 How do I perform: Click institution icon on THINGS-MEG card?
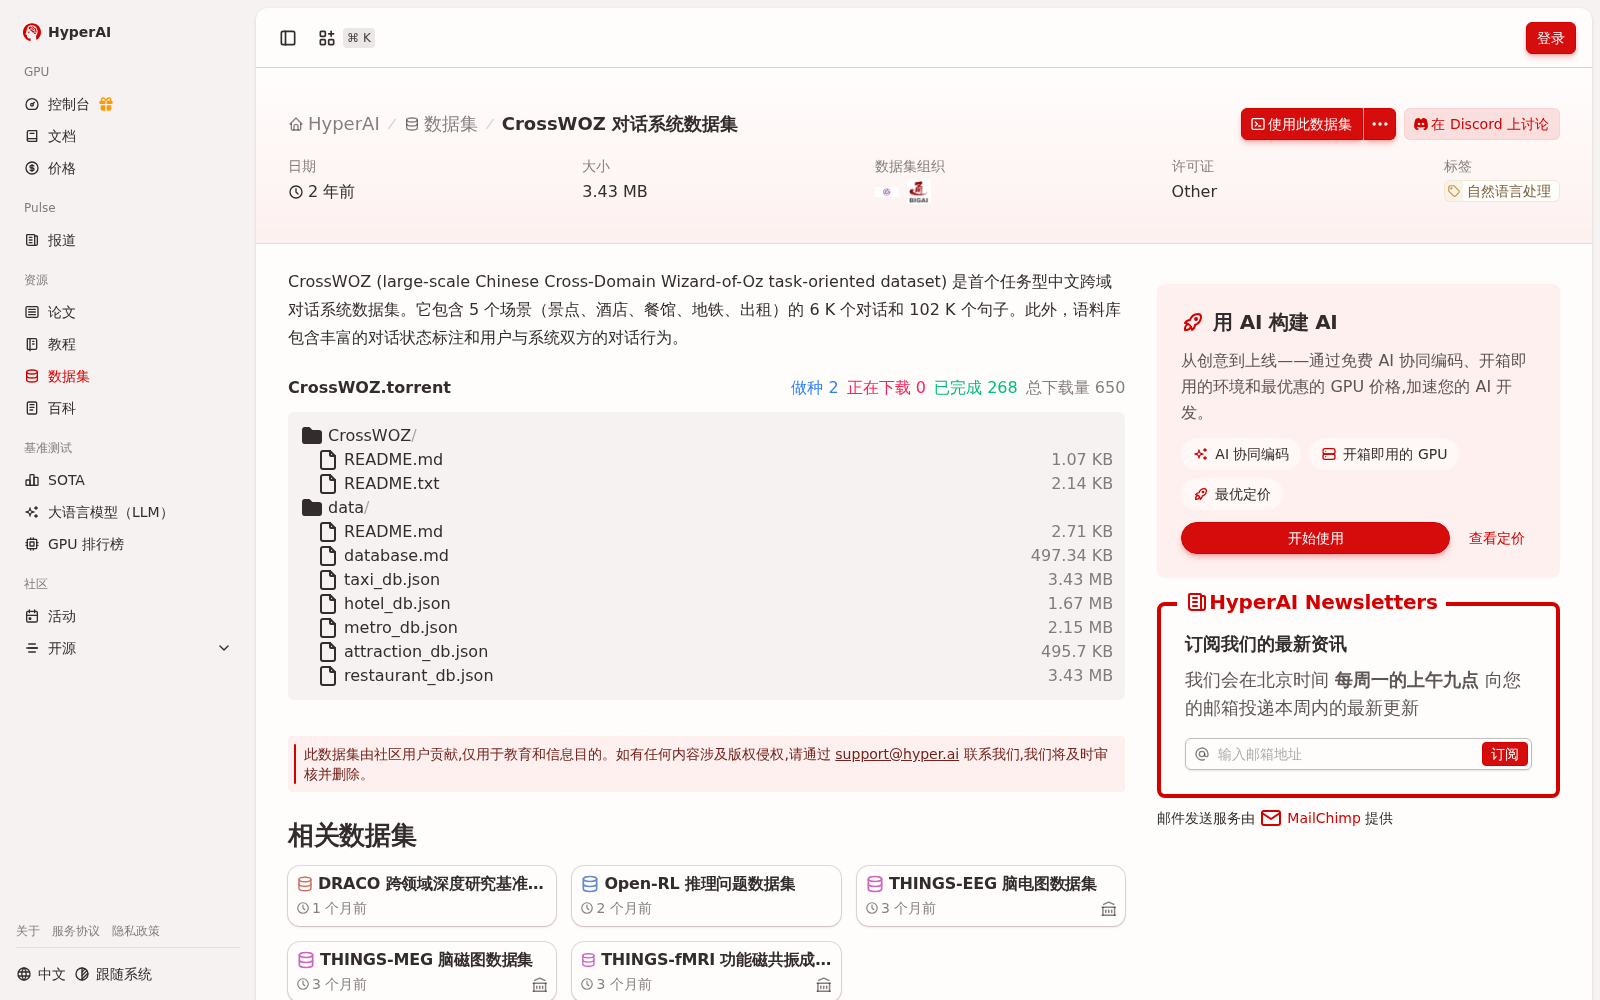tap(540, 985)
